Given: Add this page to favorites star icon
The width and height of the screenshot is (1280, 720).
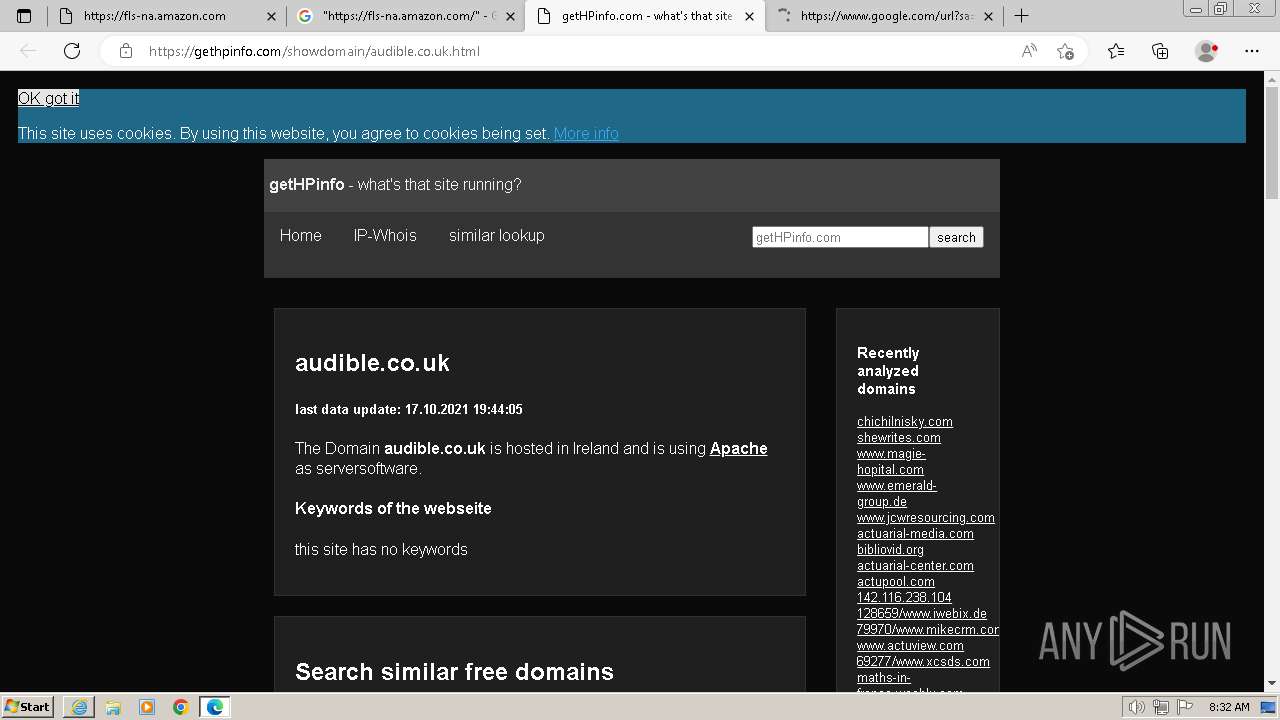Looking at the screenshot, I should tap(1065, 51).
